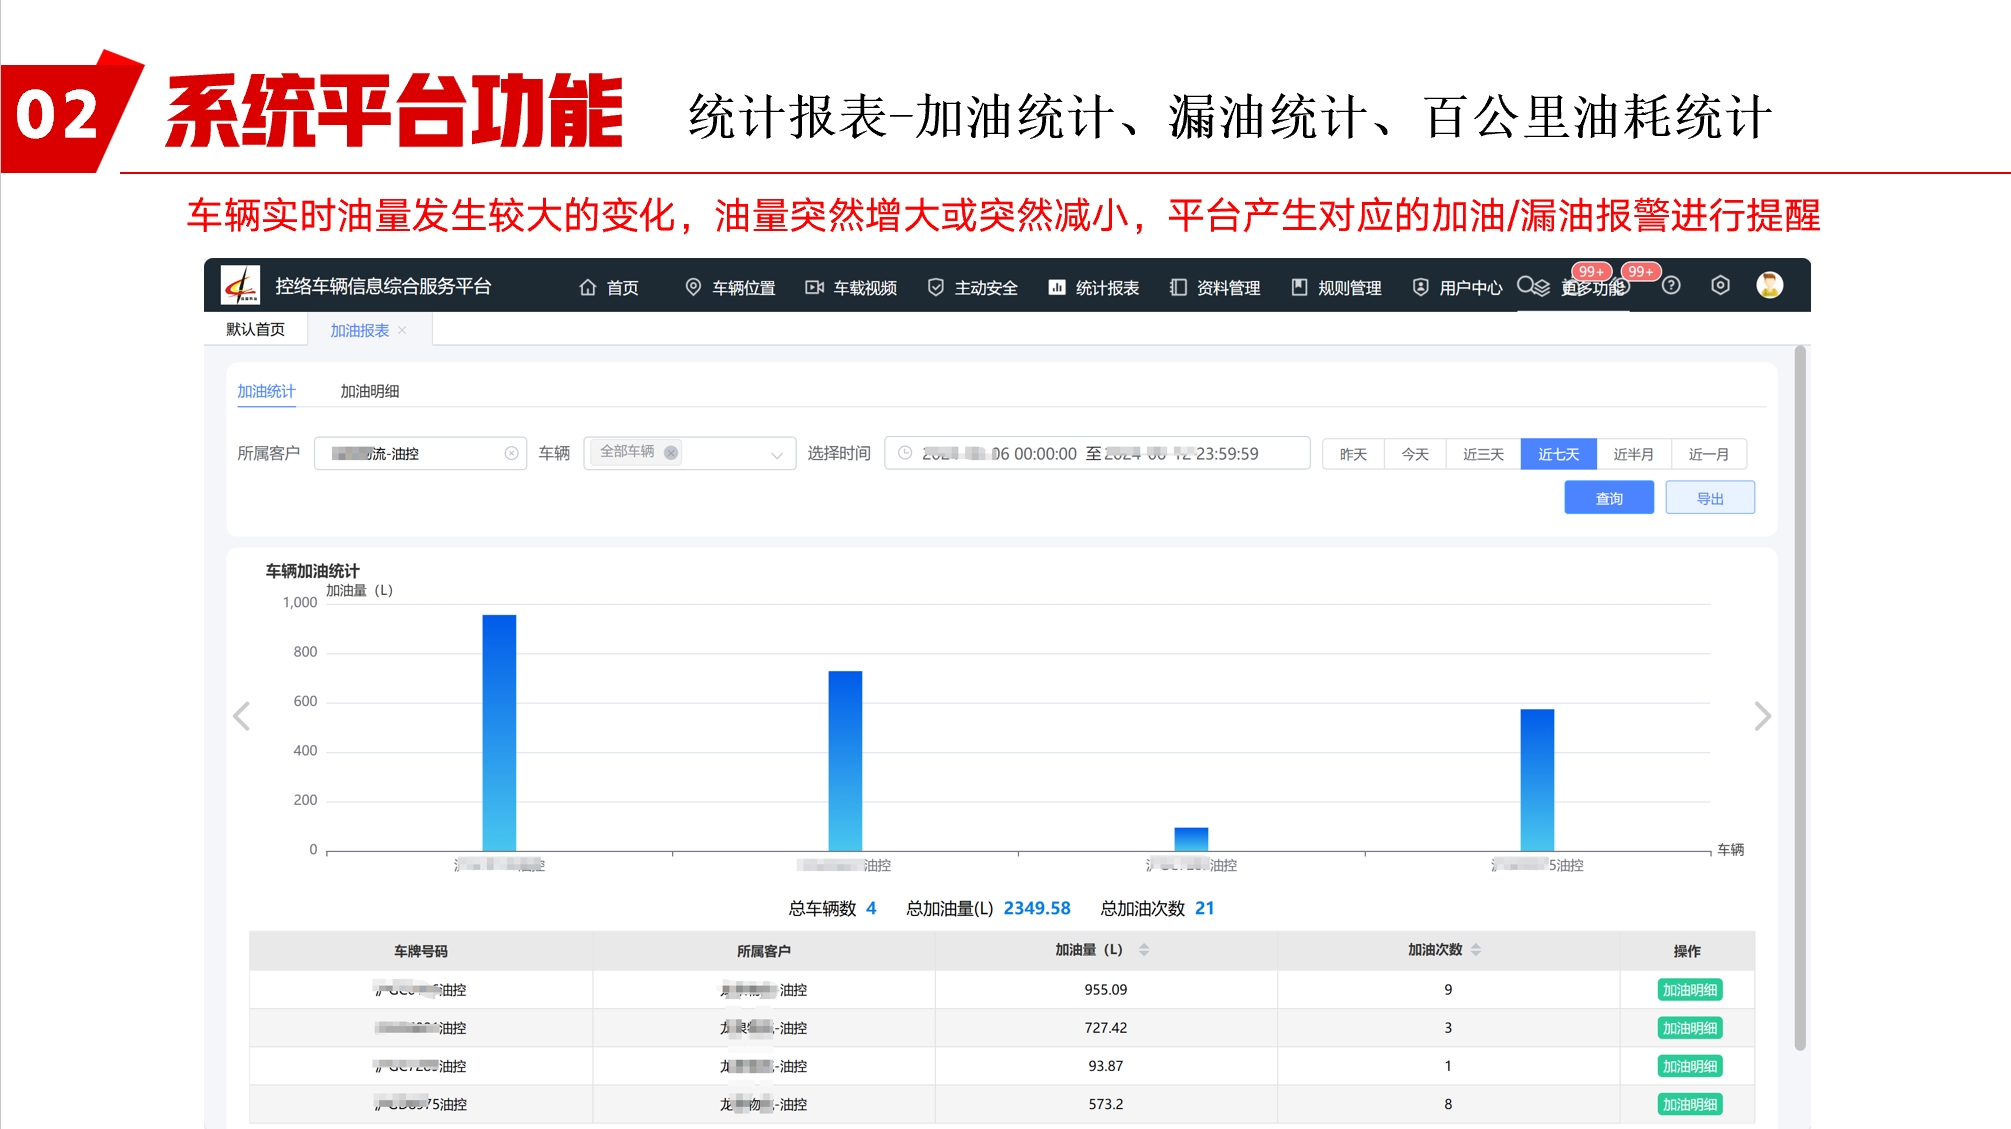Switch to the 加油明细 tab
The width and height of the screenshot is (2011, 1129).
coord(369,391)
